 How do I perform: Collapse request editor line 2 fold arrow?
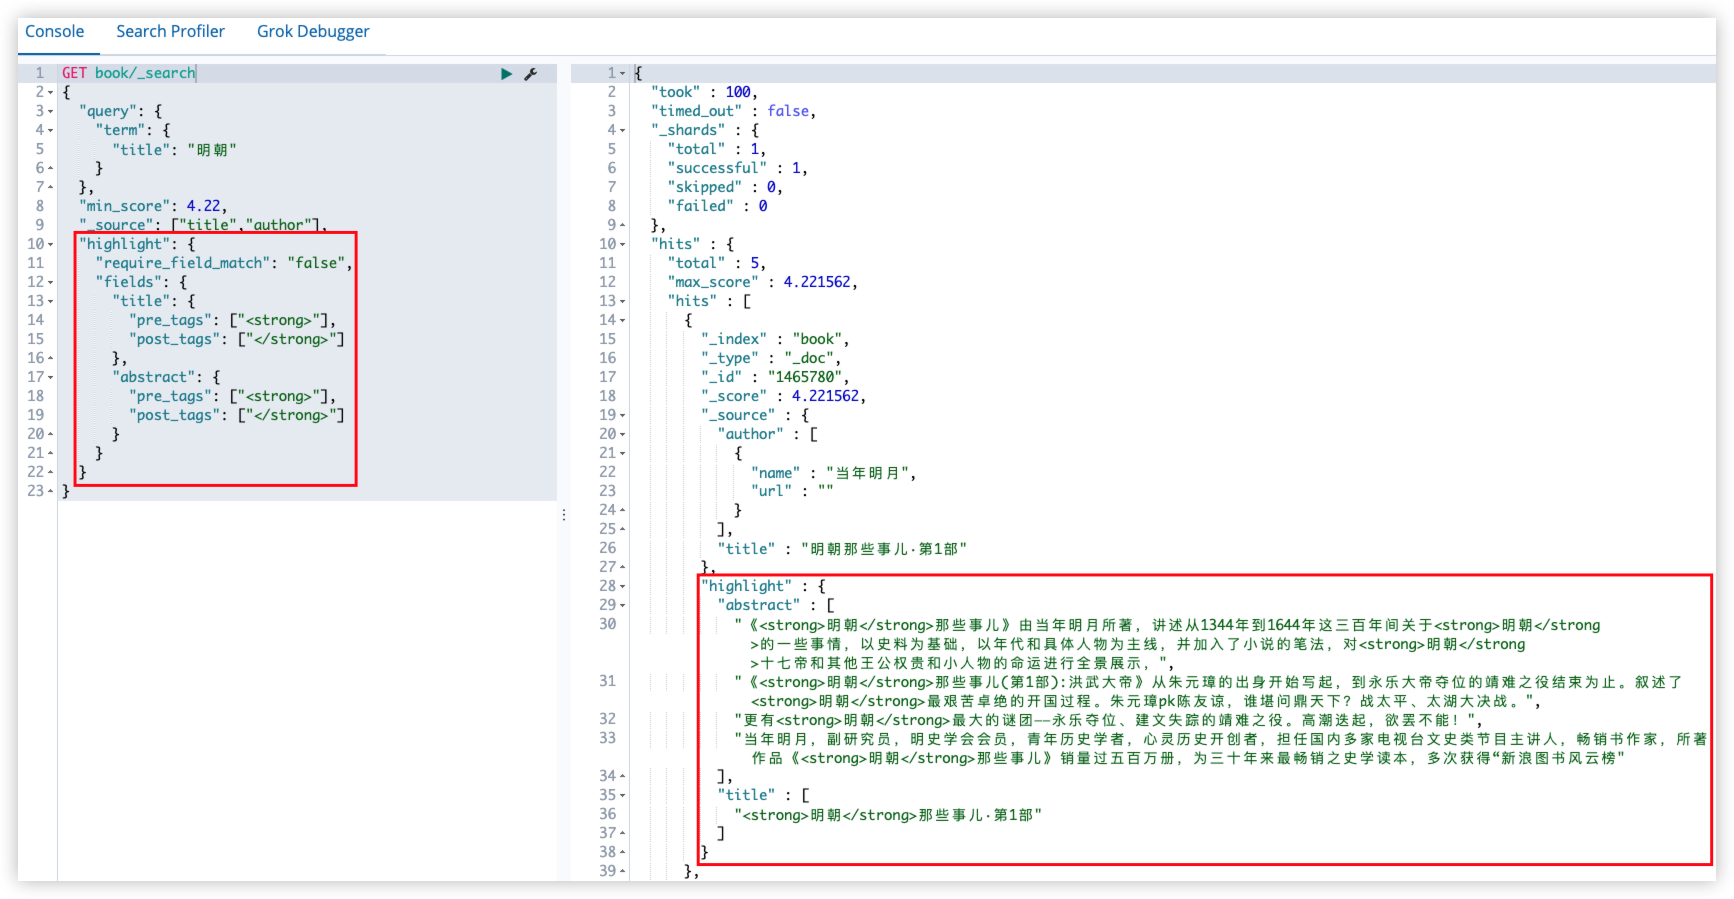click(51, 92)
